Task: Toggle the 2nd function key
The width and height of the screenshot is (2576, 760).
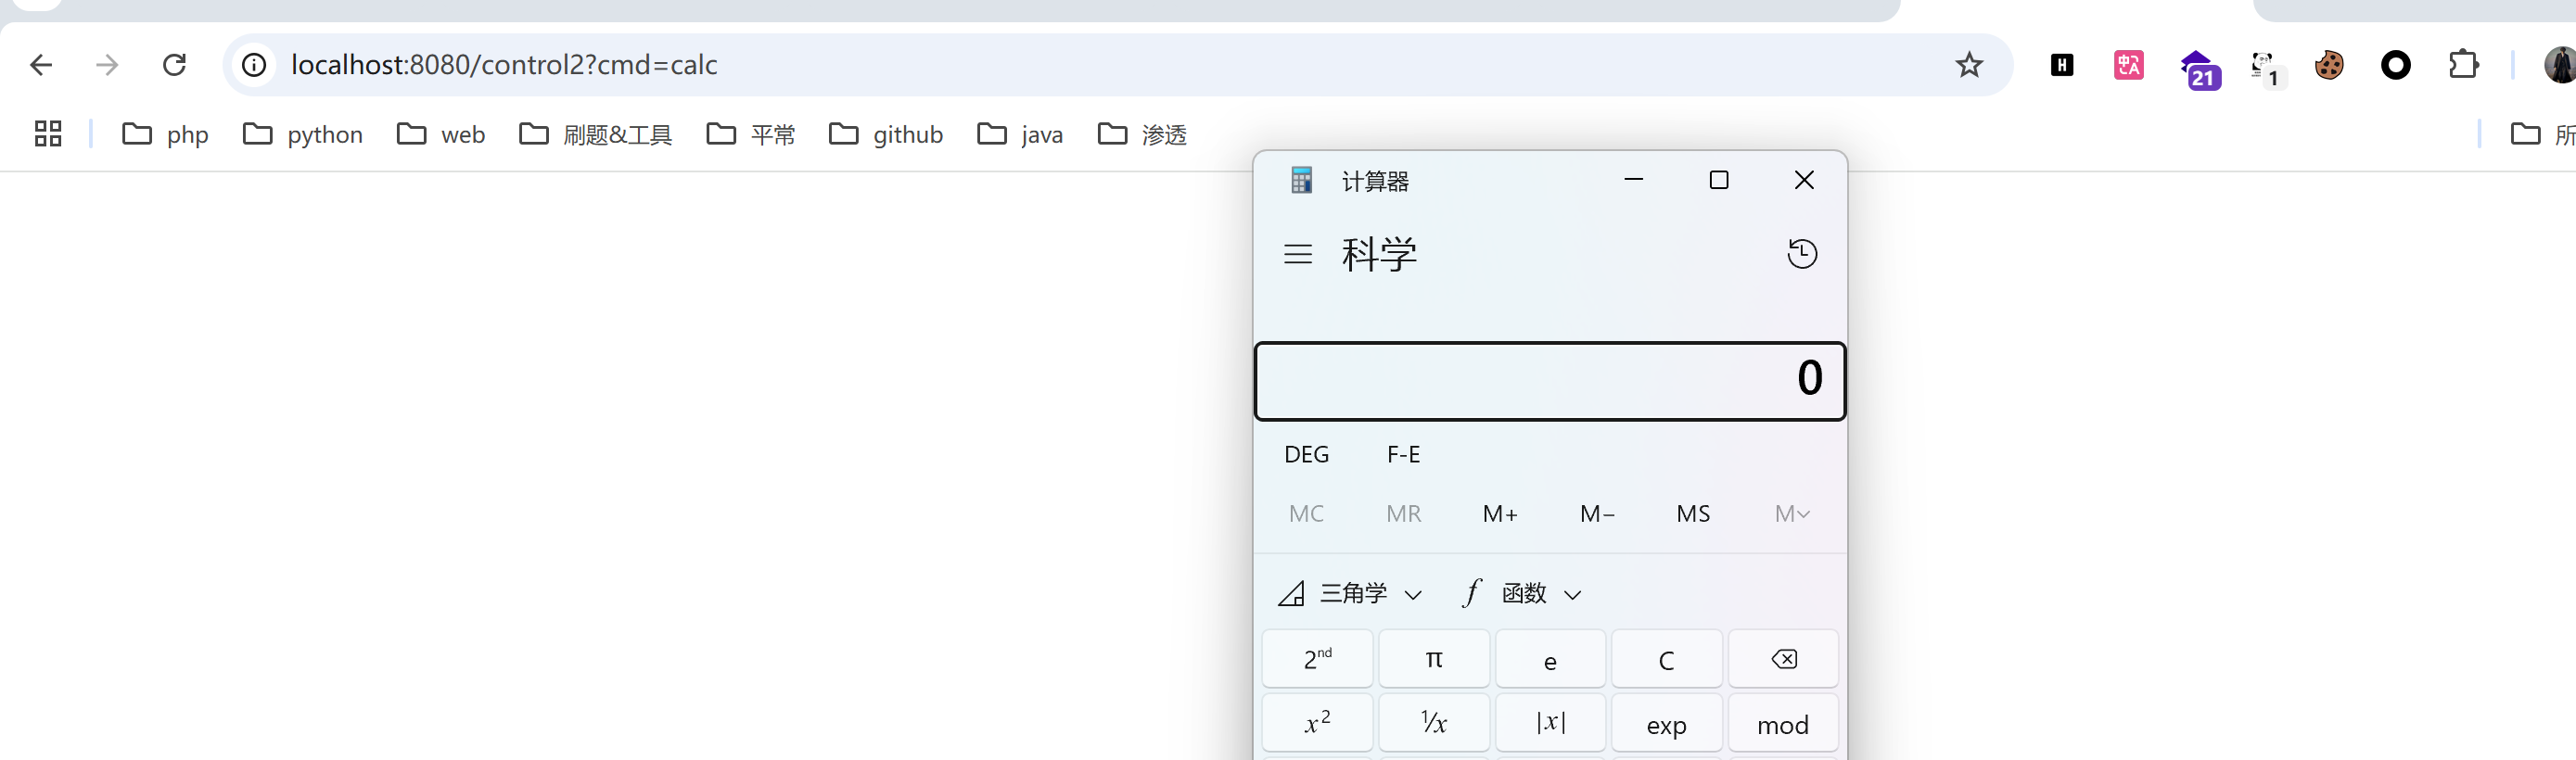Action: coord(1317,659)
